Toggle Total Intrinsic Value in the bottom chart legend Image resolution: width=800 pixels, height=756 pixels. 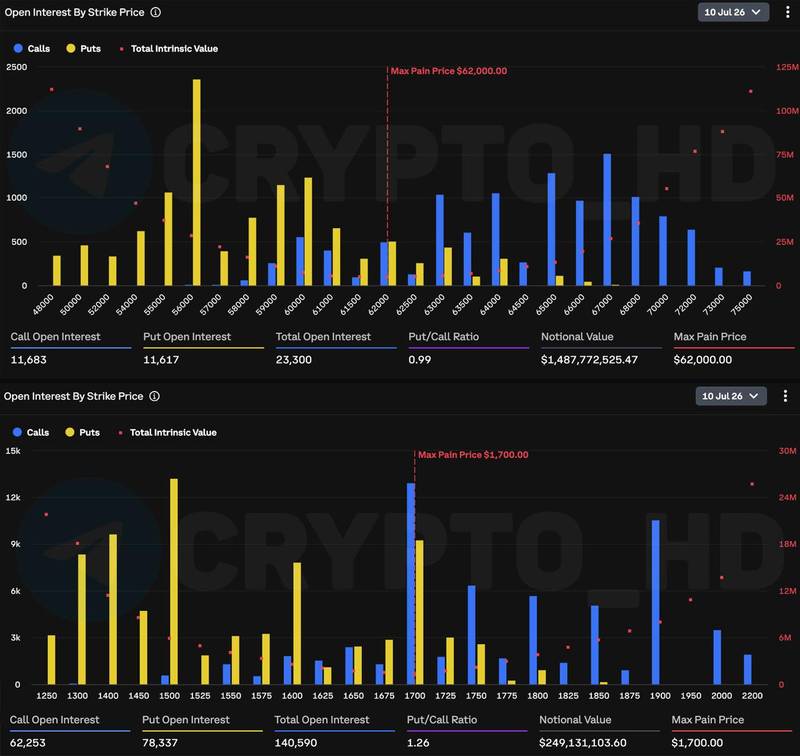click(x=168, y=432)
